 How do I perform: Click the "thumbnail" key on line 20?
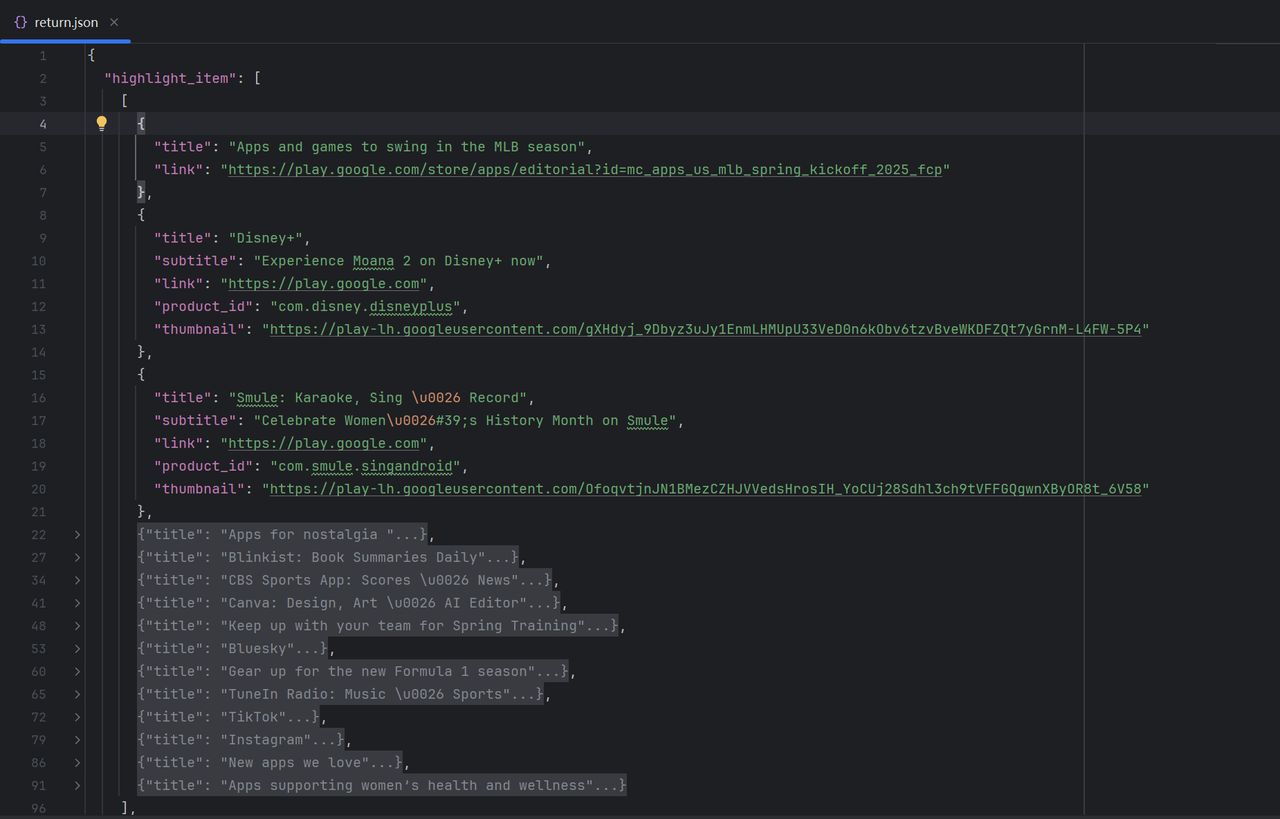click(199, 489)
